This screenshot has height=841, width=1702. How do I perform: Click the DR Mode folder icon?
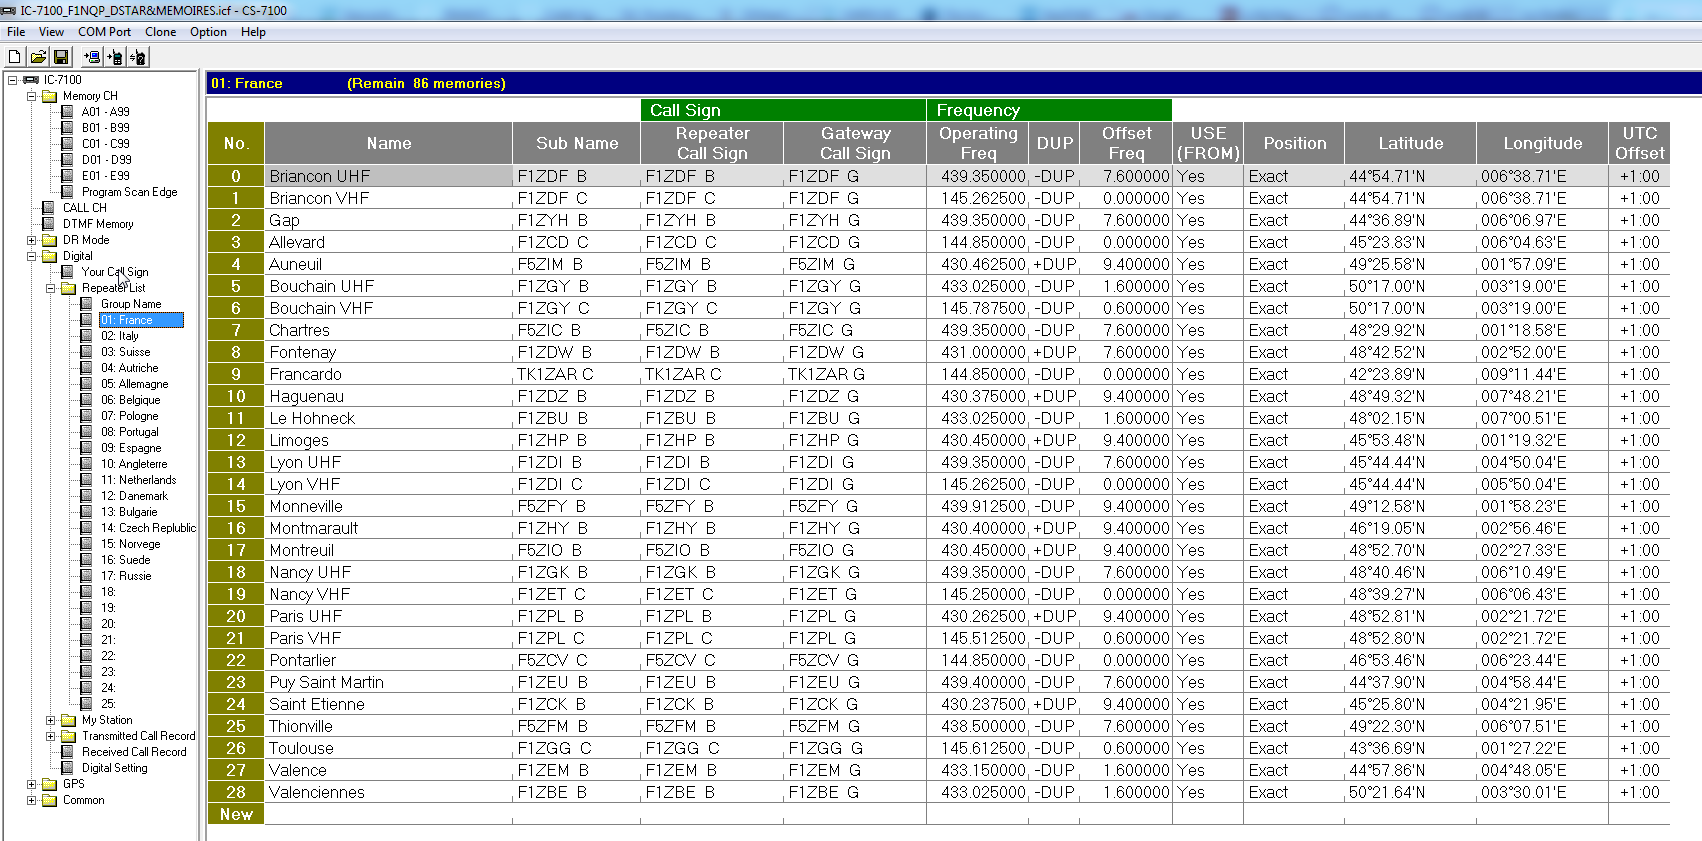click(49, 240)
